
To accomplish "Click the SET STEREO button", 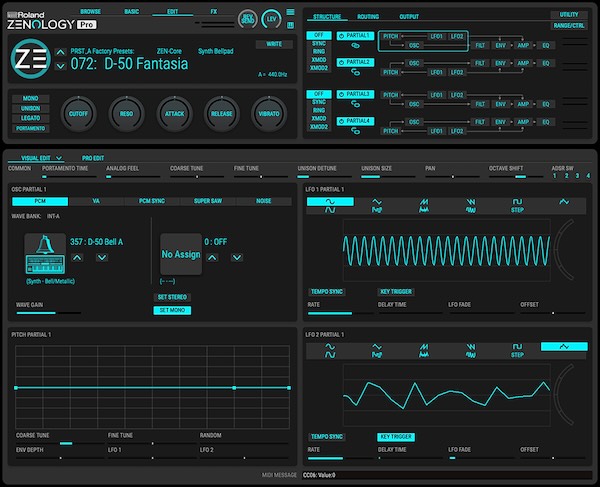I will point(172,297).
